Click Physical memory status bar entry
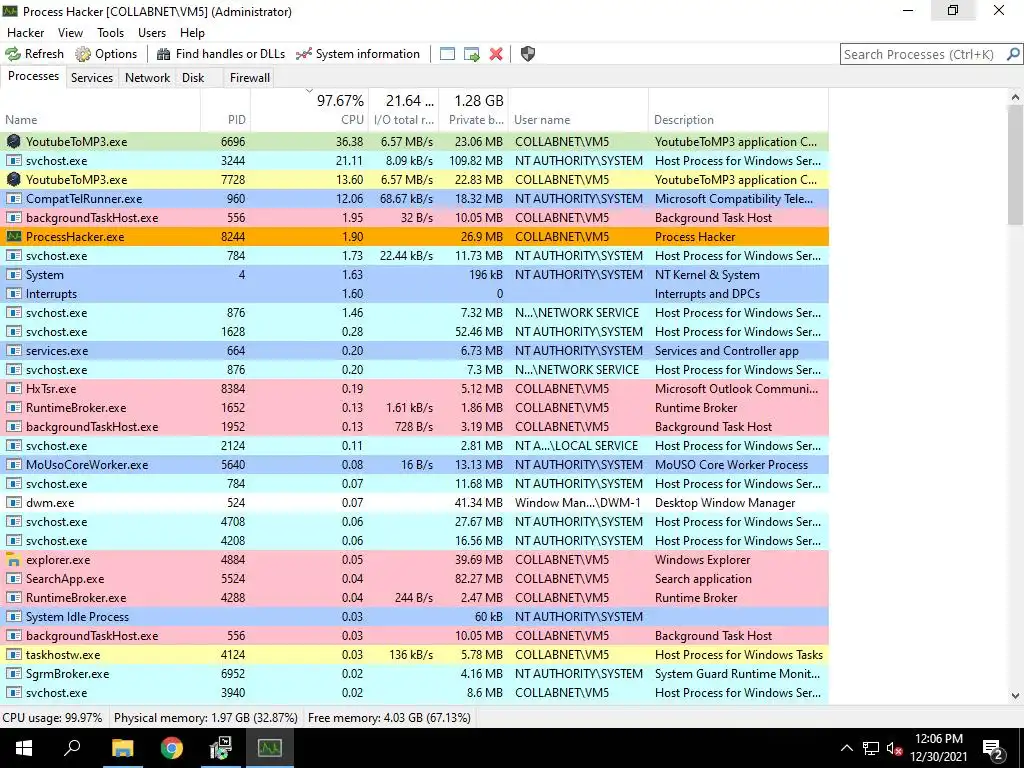1024x768 pixels. coord(206,718)
